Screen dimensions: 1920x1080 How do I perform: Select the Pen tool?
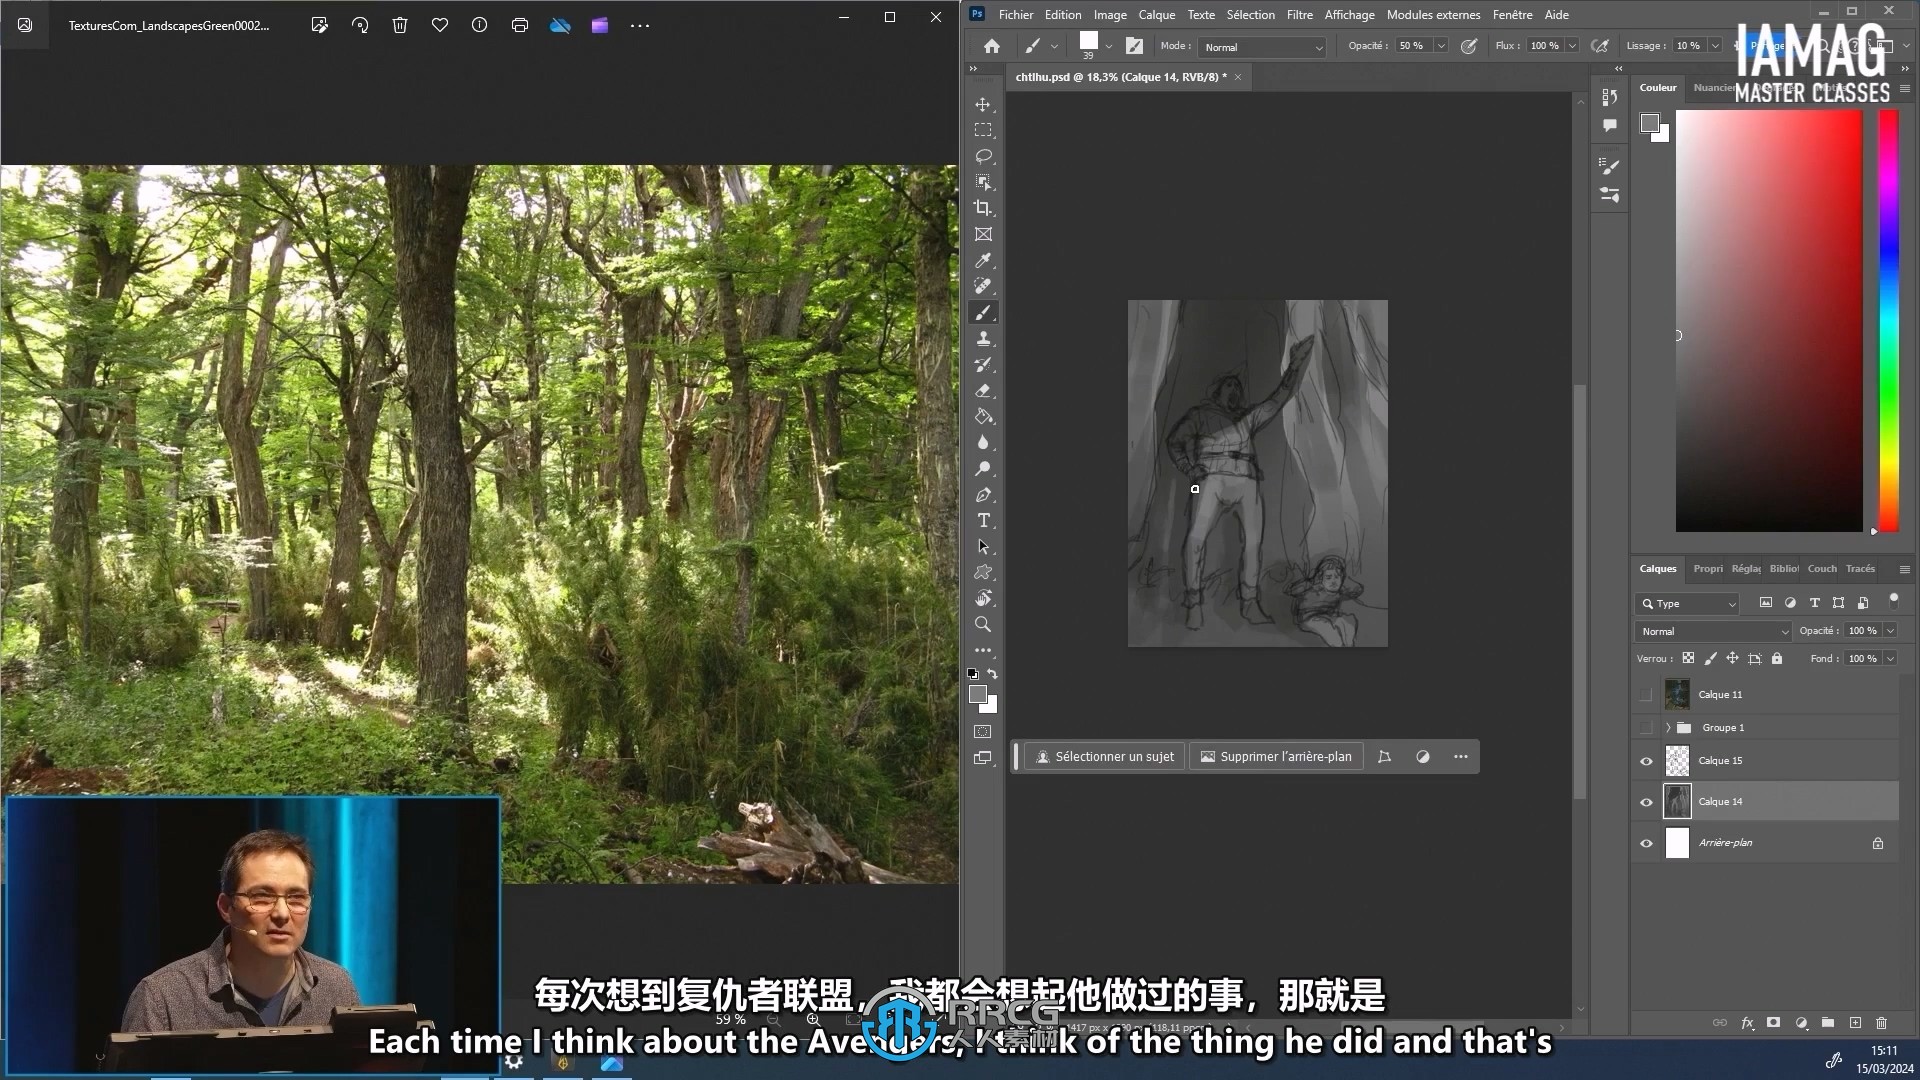(983, 495)
